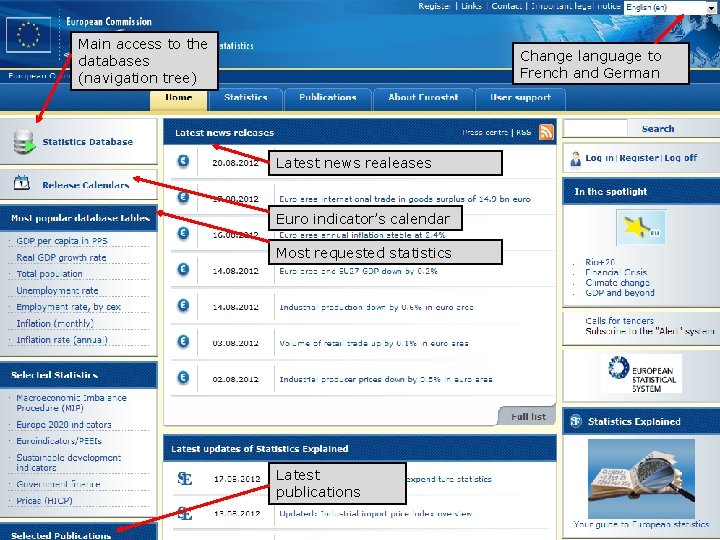Open the User support tab

520,98
